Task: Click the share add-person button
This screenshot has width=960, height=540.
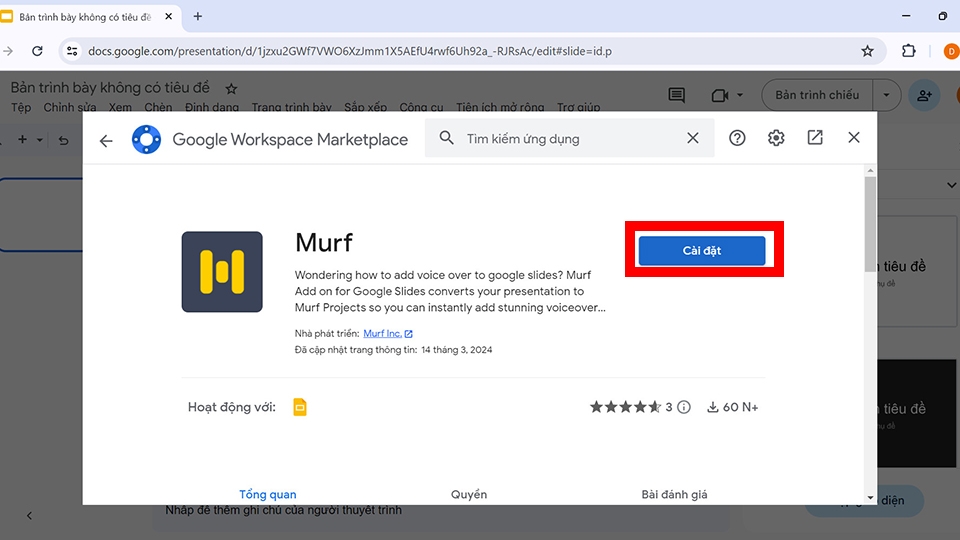Action: pyautogui.click(x=924, y=95)
